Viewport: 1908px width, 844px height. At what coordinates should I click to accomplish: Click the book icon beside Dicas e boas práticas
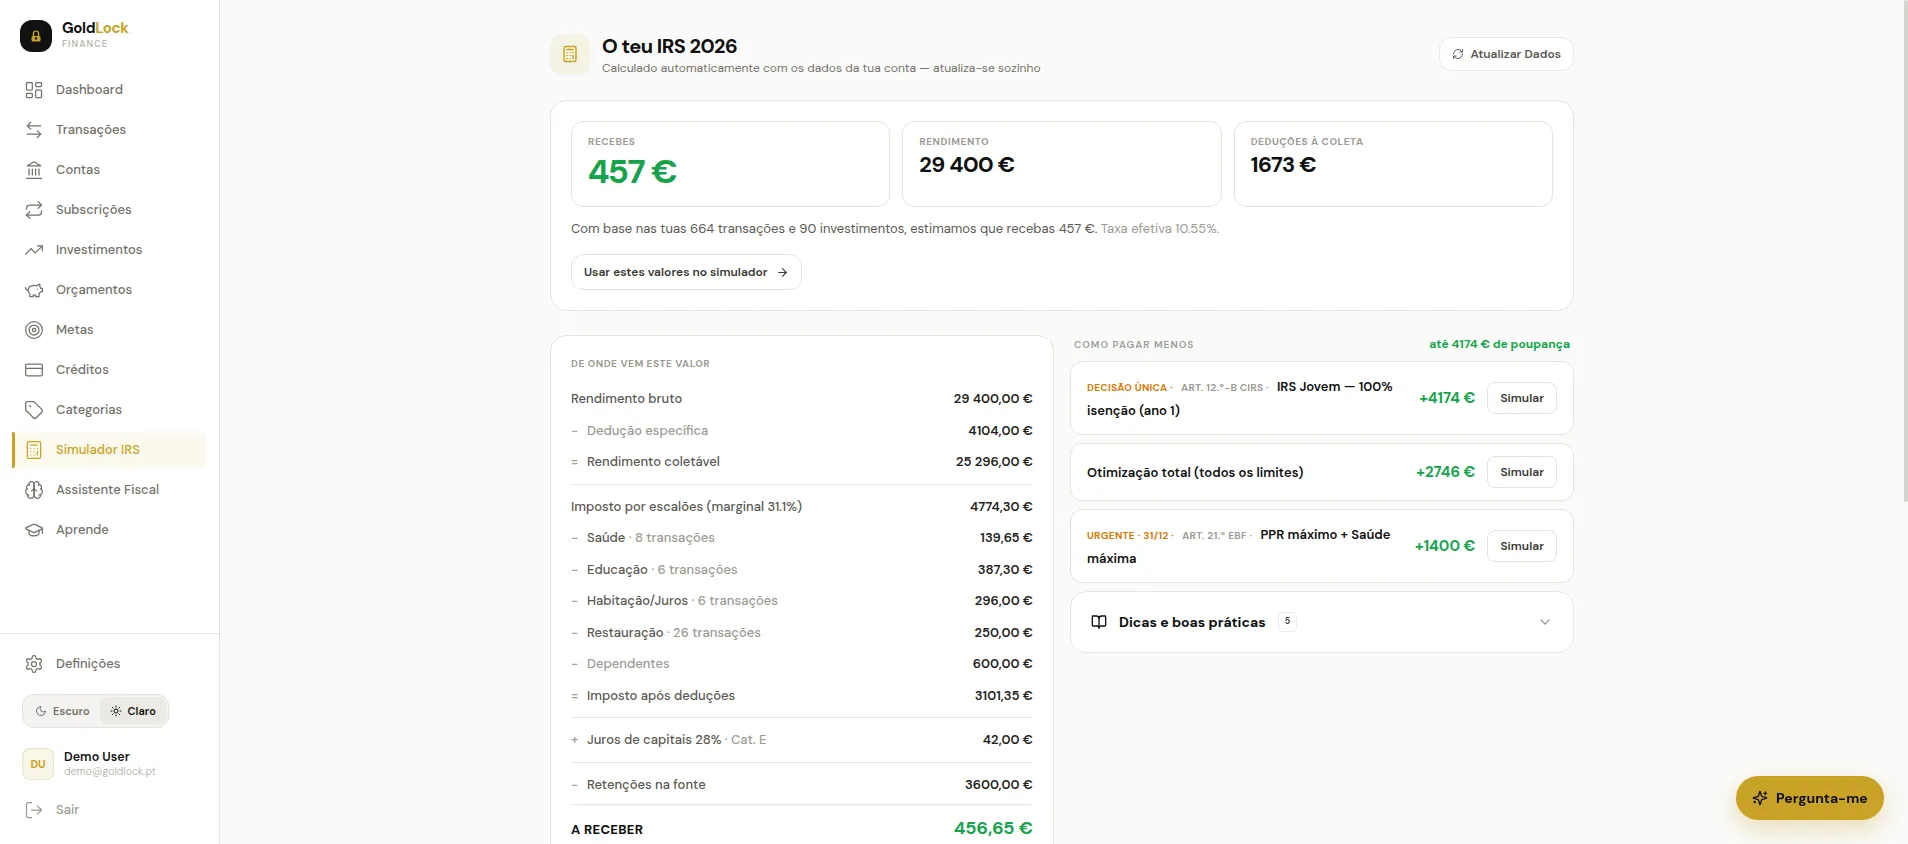pos(1099,622)
